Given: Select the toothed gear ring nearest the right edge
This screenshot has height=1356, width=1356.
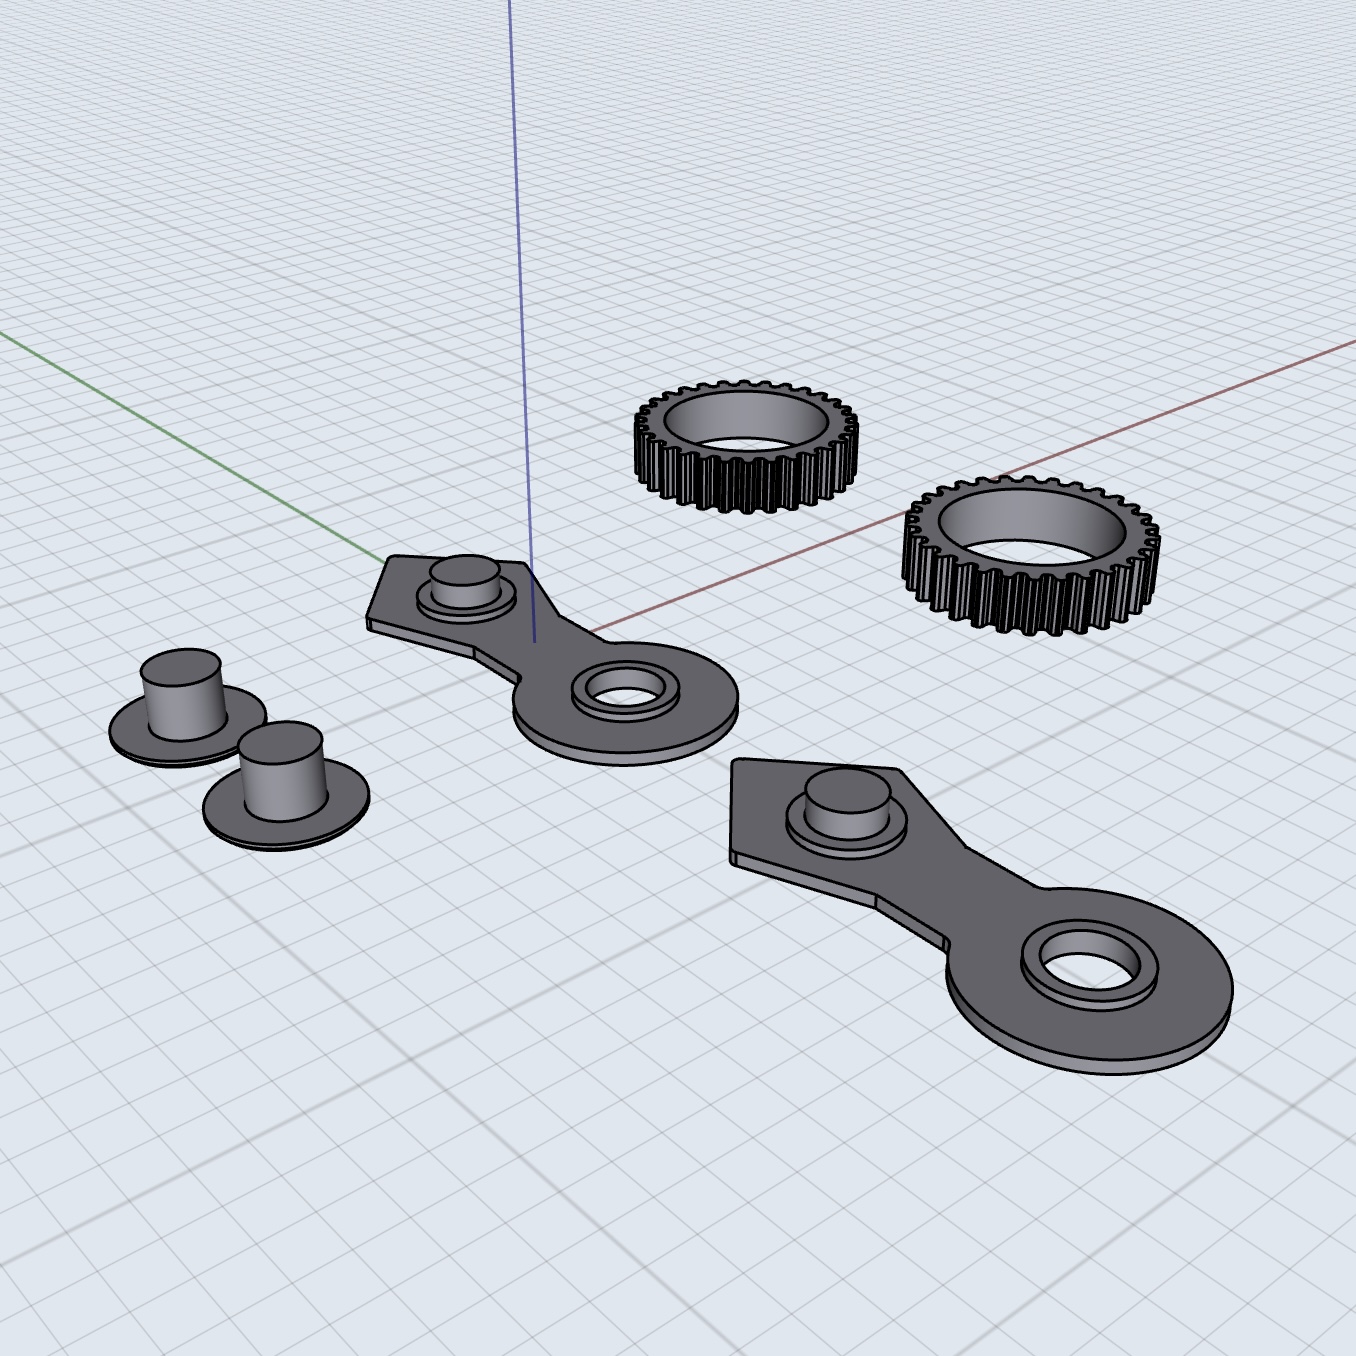Looking at the screenshot, I should [1031, 555].
